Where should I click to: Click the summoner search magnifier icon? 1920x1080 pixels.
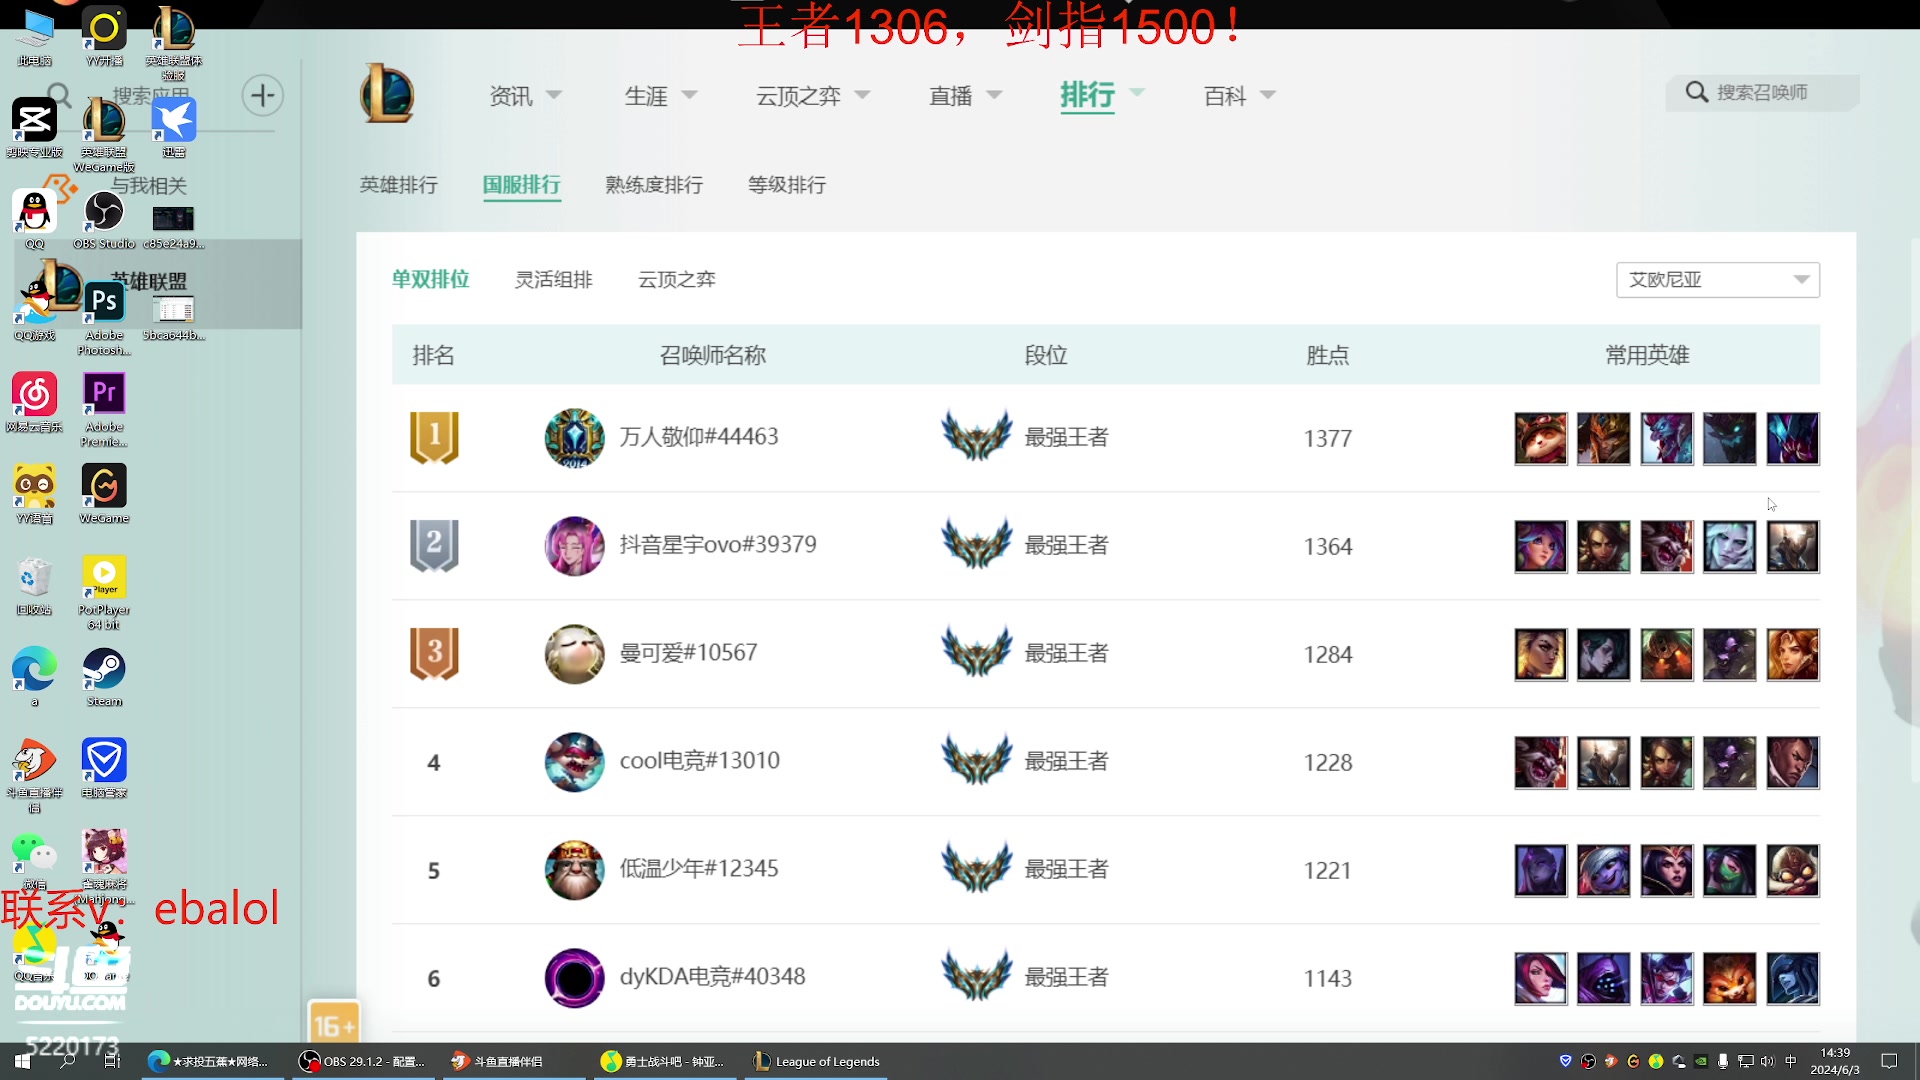[x=1696, y=92]
